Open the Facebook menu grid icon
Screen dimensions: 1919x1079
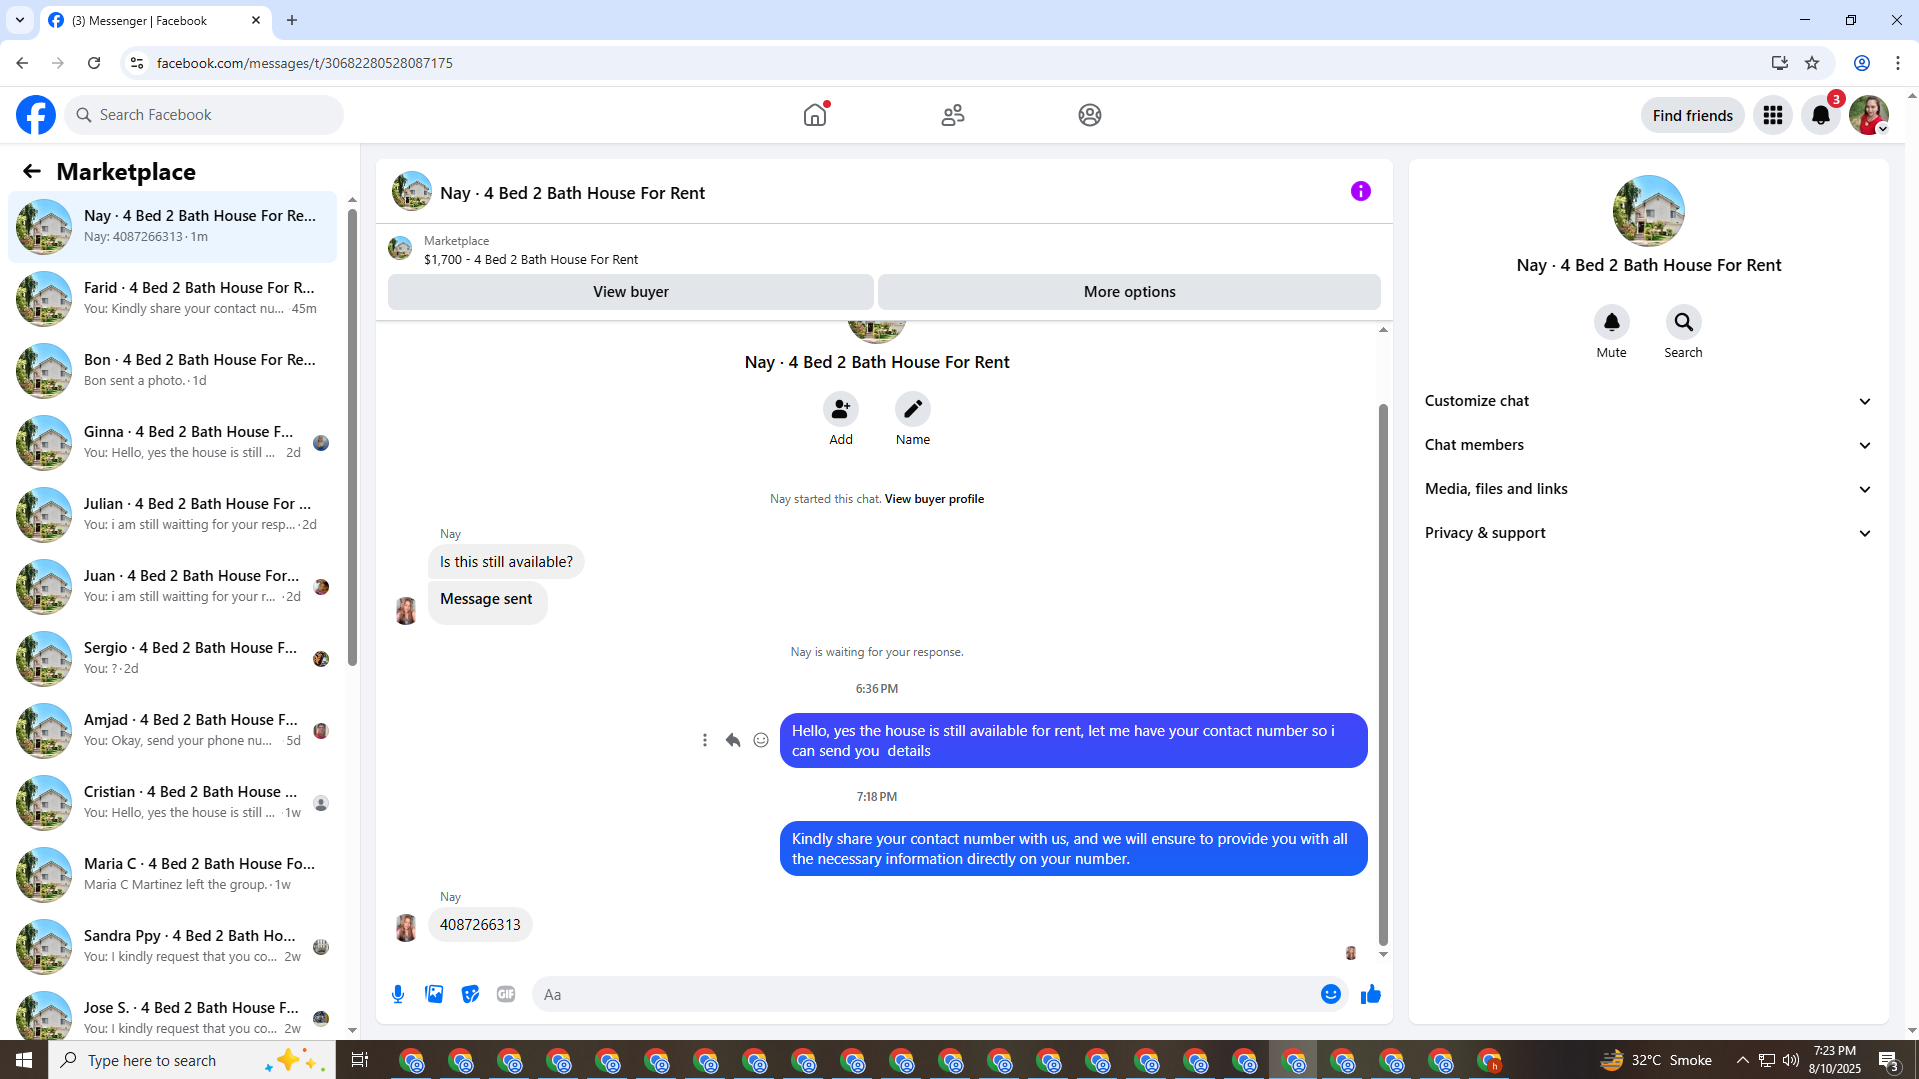1773,115
